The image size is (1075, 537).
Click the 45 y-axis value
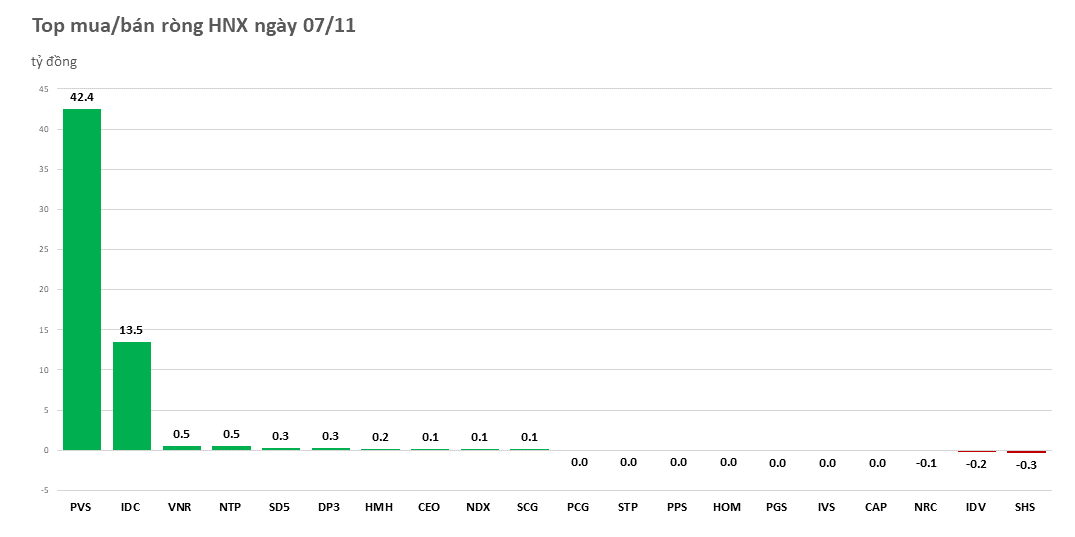tap(43, 89)
